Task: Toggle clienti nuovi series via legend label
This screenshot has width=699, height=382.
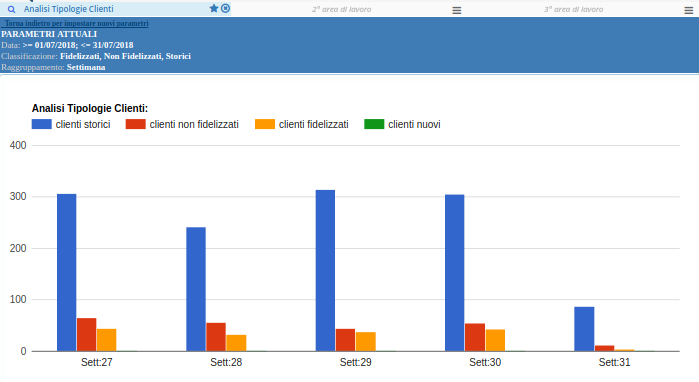Action: (414, 124)
